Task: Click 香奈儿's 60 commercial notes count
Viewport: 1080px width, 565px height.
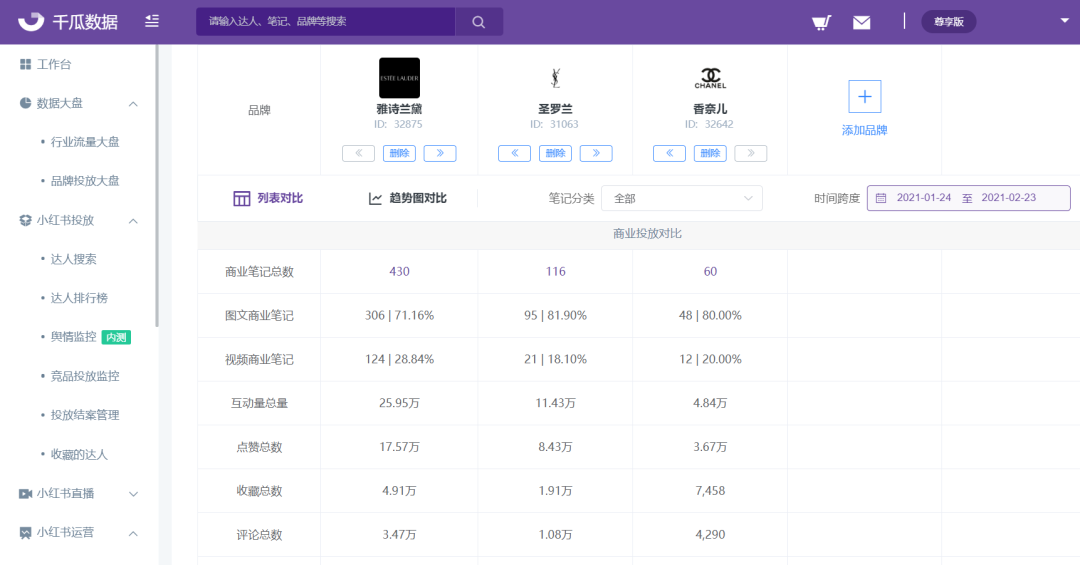Action: pos(710,271)
